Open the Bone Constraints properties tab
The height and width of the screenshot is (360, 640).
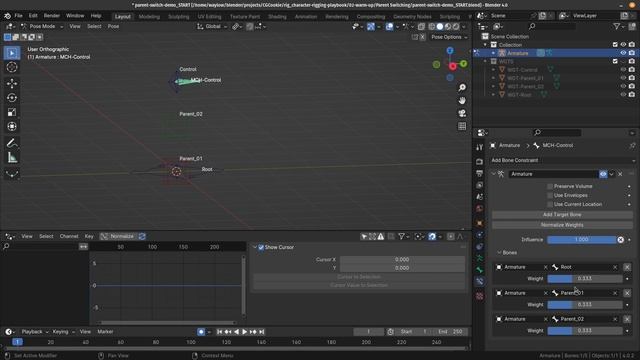coord(480,281)
